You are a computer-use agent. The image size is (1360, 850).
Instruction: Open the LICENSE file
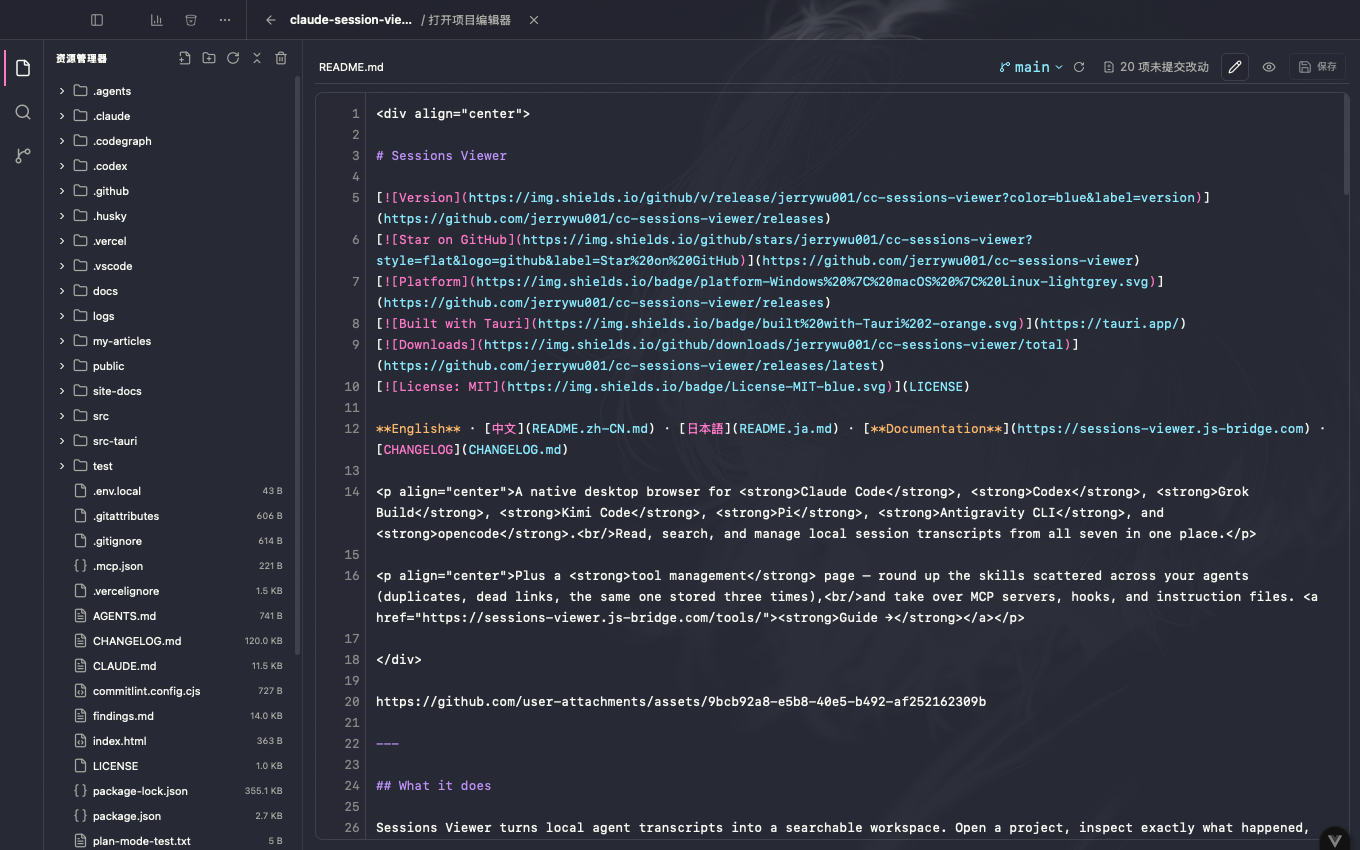tap(170, 766)
